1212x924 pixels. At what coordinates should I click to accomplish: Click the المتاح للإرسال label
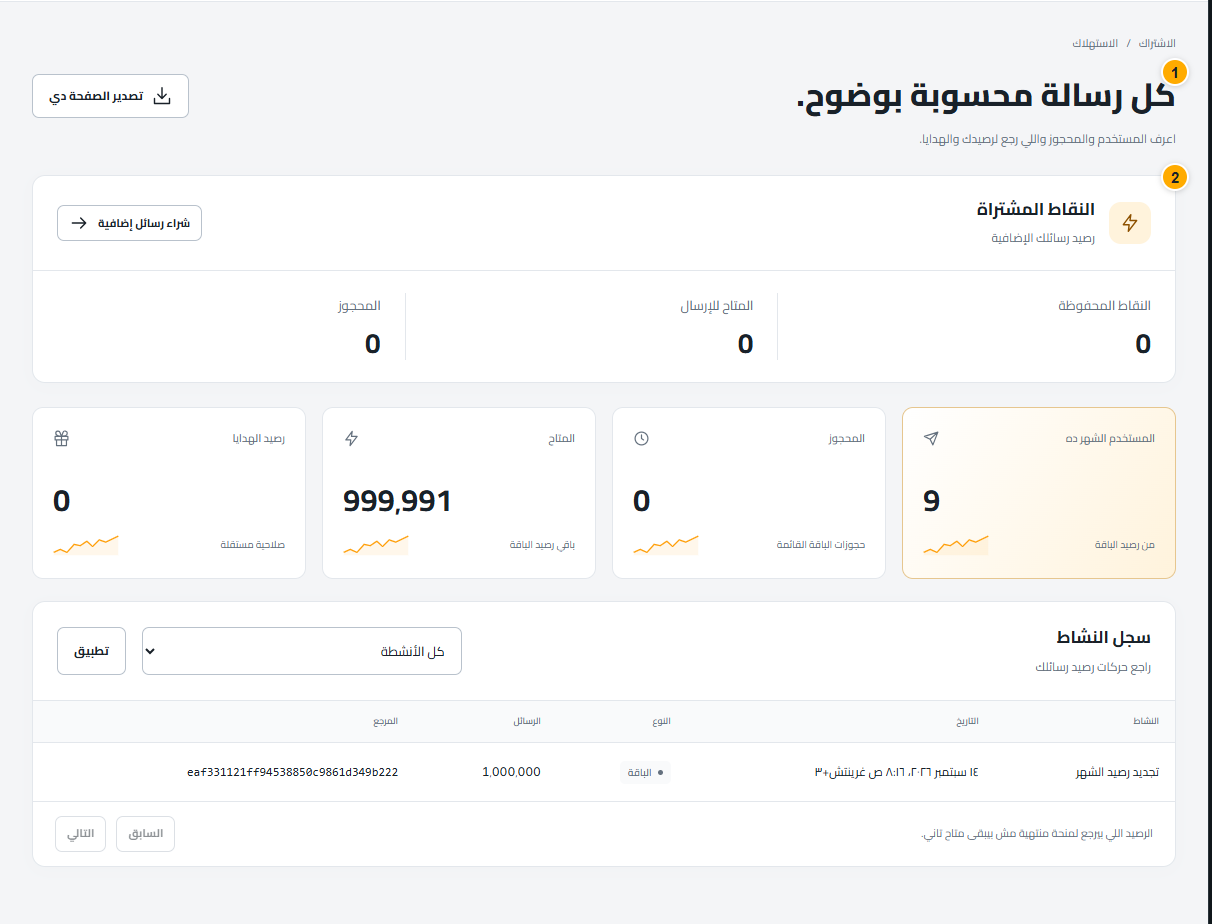click(717, 305)
